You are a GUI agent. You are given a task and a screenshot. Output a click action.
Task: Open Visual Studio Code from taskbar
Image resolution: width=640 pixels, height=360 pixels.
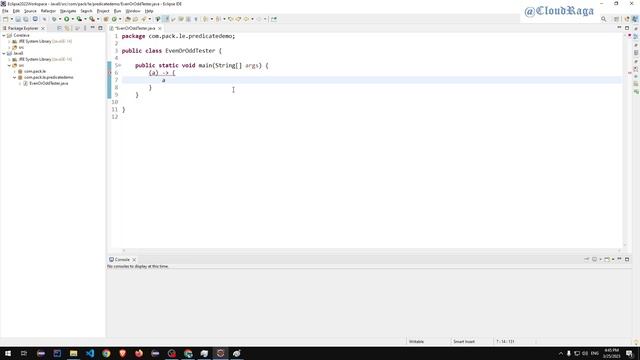point(90,353)
